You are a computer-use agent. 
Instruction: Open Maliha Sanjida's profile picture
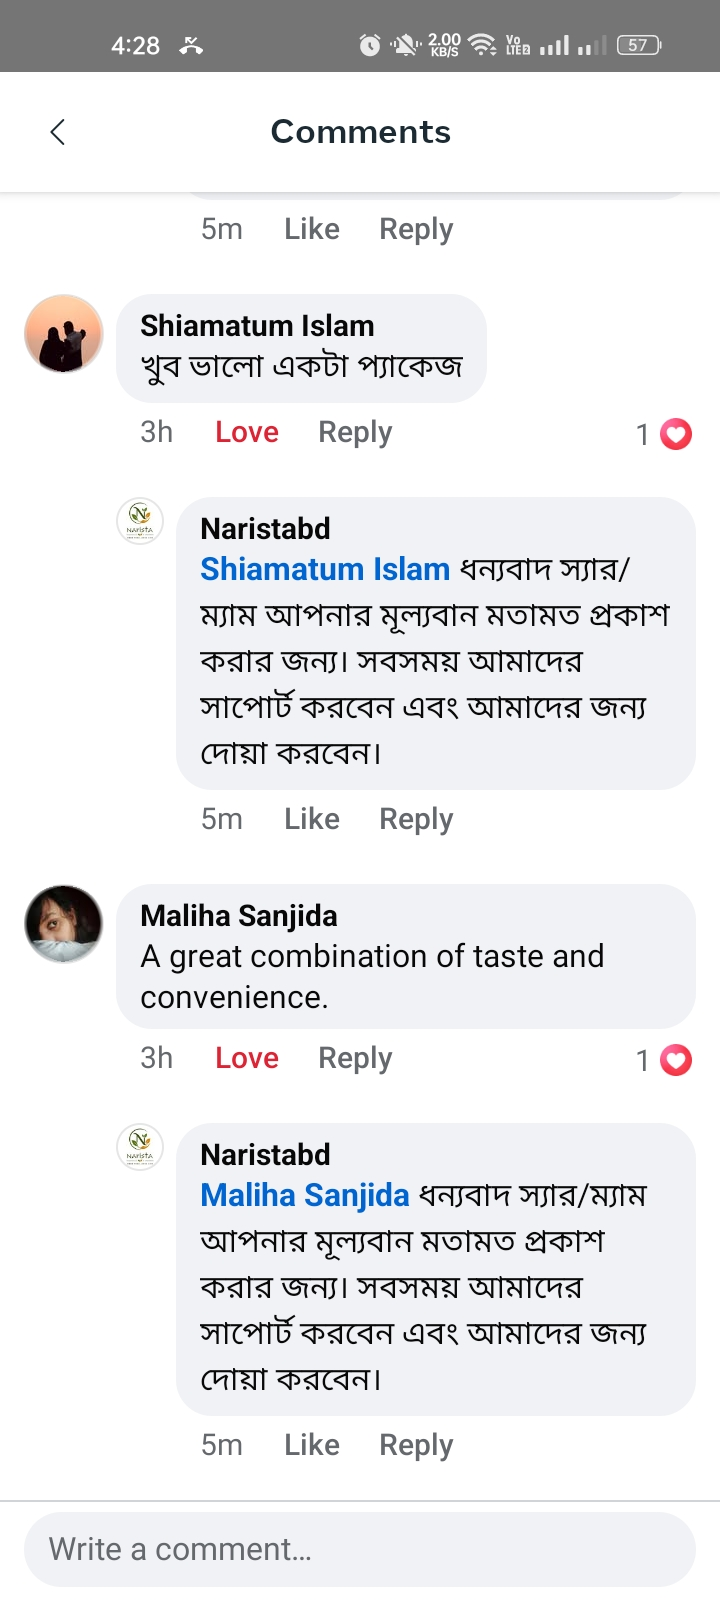coord(64,924)
